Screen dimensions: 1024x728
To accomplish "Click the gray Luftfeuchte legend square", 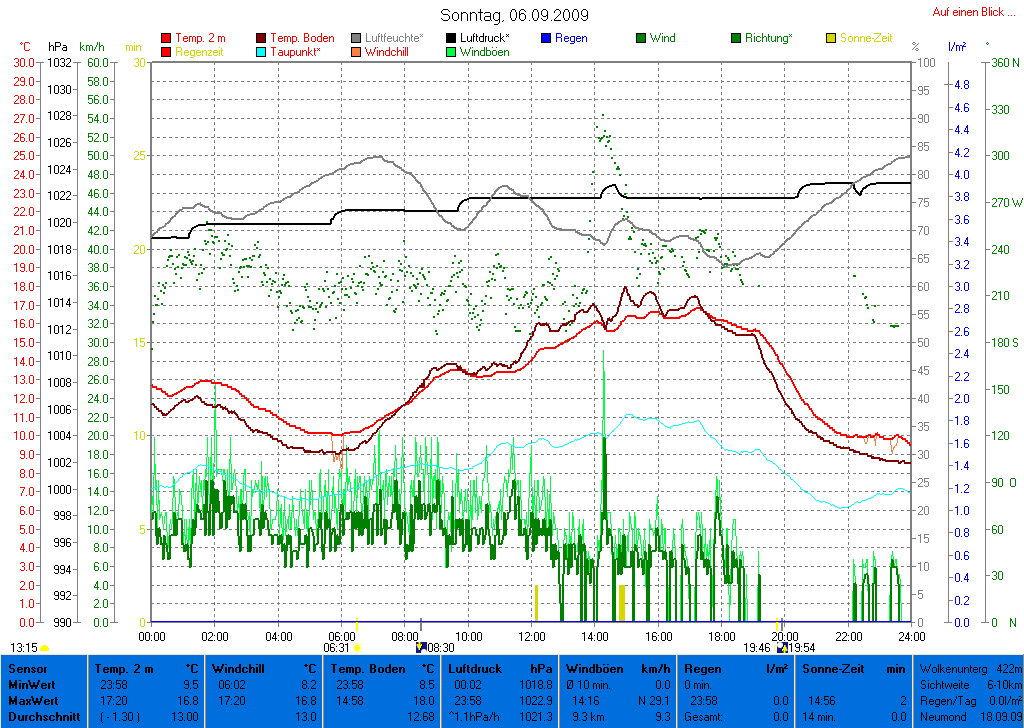I will click(x=356, y=39).
